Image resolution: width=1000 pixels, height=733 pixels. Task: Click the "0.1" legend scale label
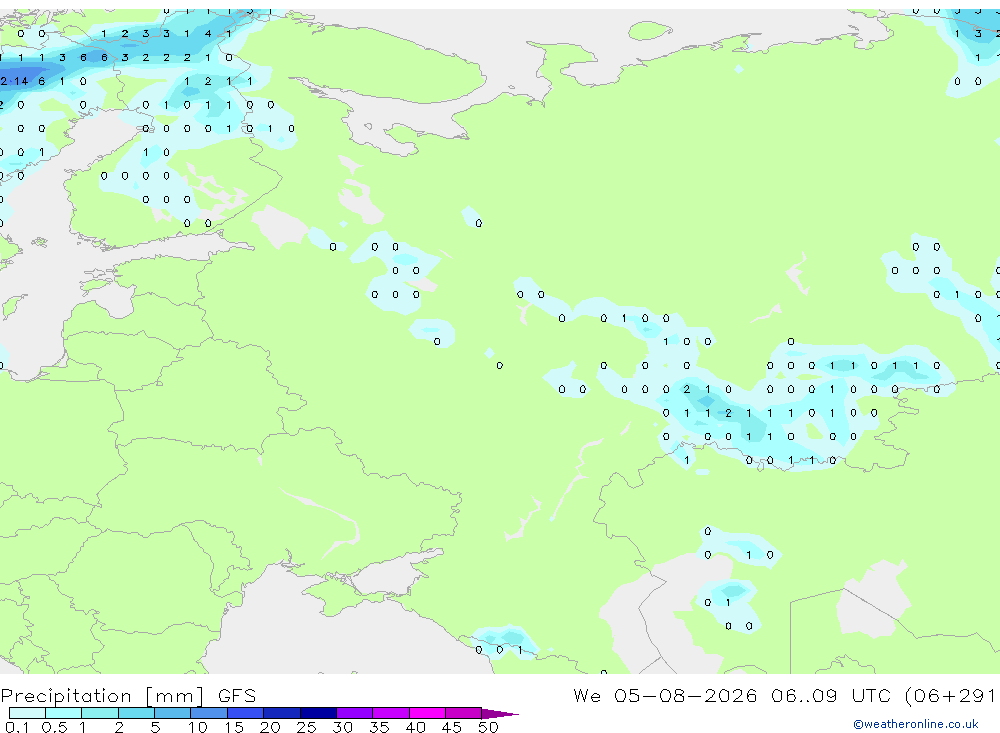(17, 727)
